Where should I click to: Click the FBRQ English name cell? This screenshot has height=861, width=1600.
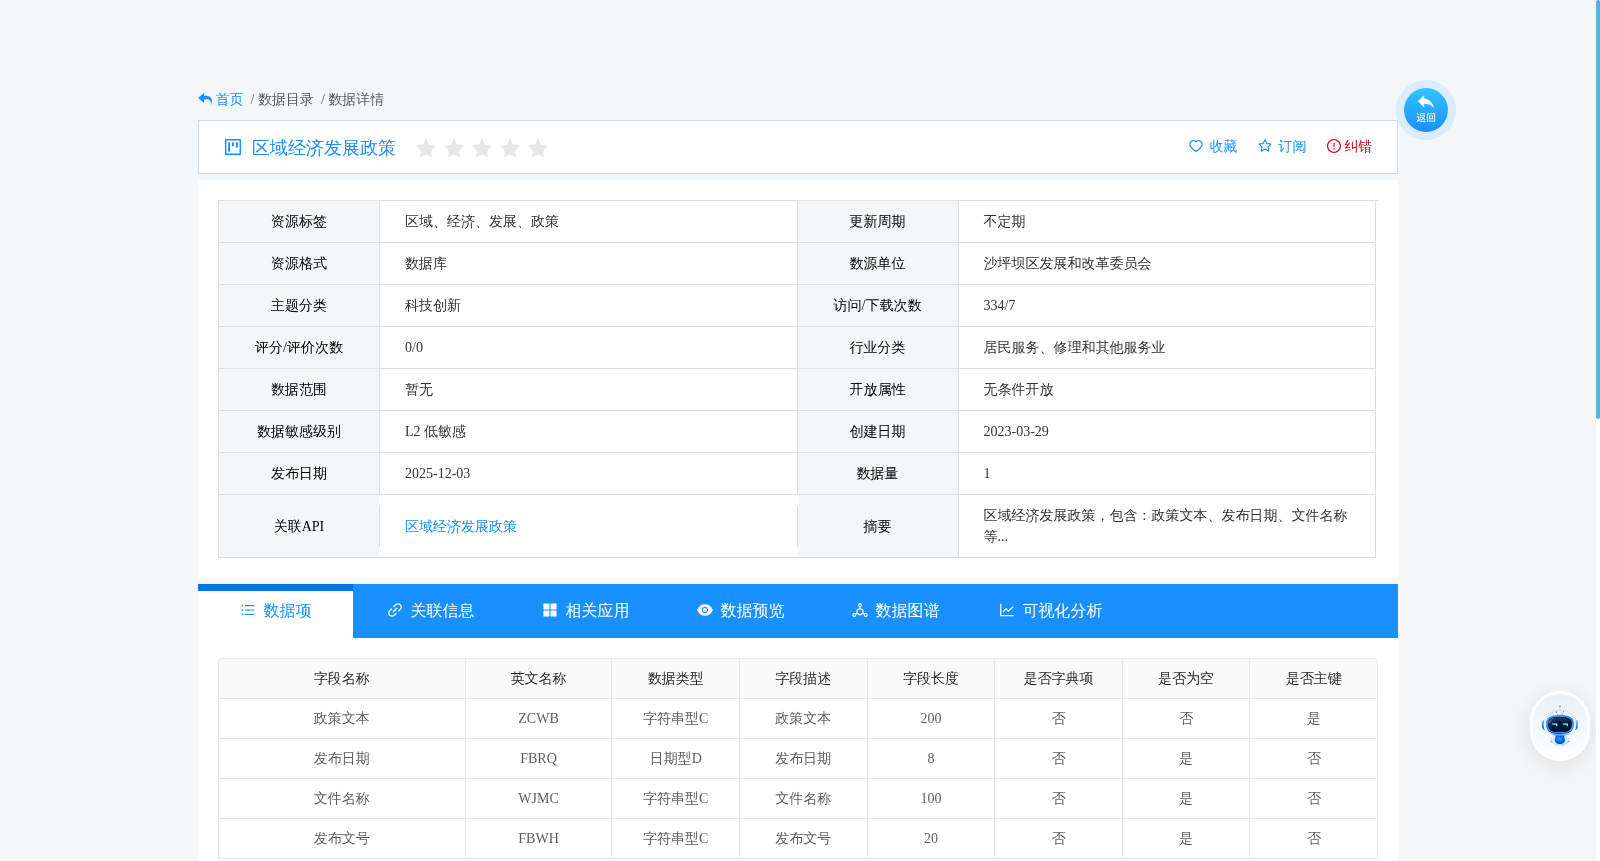pyautogui.click(x=538, y=759)
